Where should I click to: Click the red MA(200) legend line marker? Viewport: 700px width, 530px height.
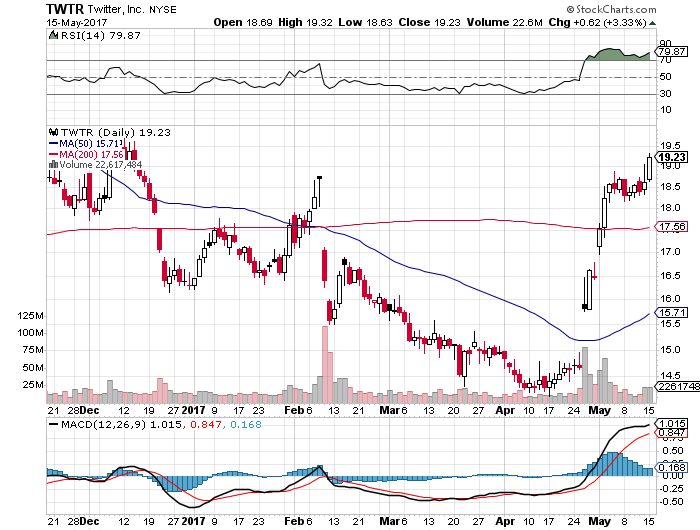point(53,154)
